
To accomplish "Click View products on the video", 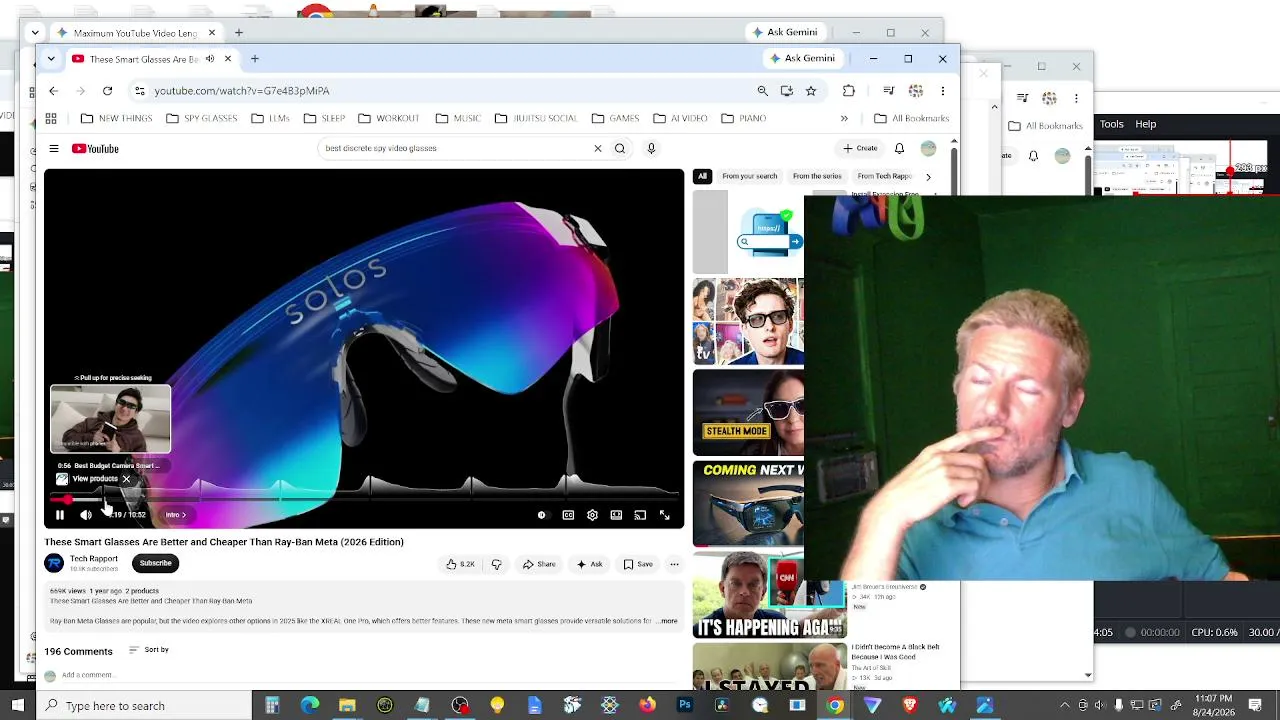I will (95, 479).
